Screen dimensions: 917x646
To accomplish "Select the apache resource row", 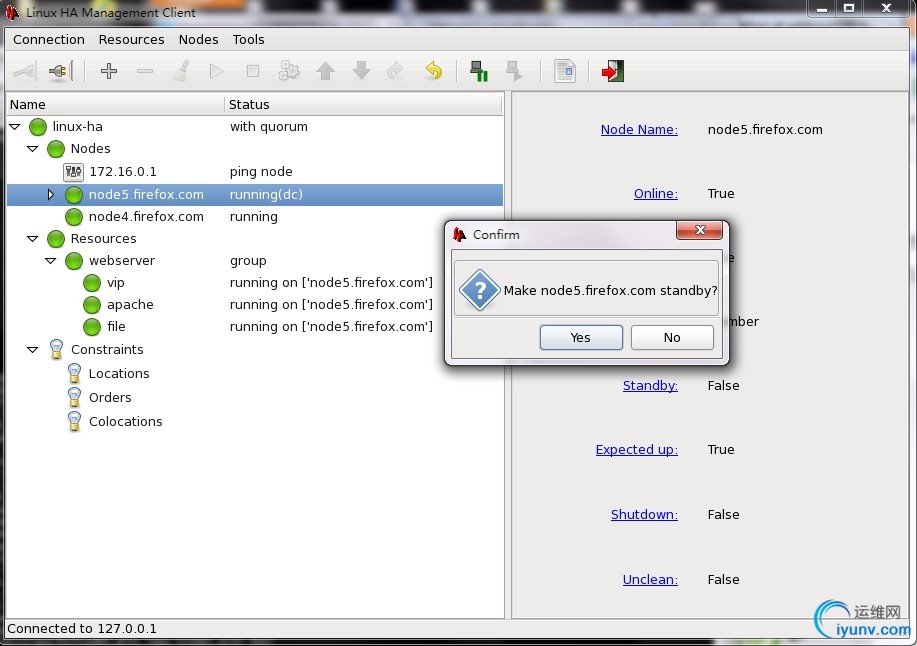I will pyautogui.click(x=254, y=305).
